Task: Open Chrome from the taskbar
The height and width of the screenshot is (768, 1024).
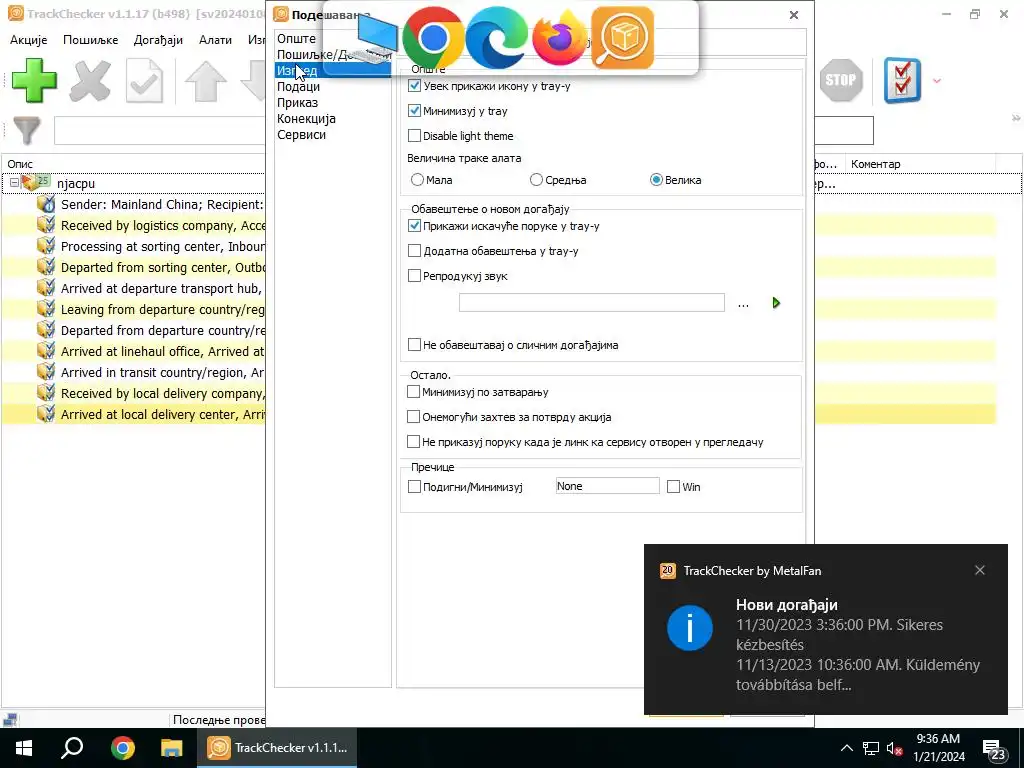Action: point(122,748)
